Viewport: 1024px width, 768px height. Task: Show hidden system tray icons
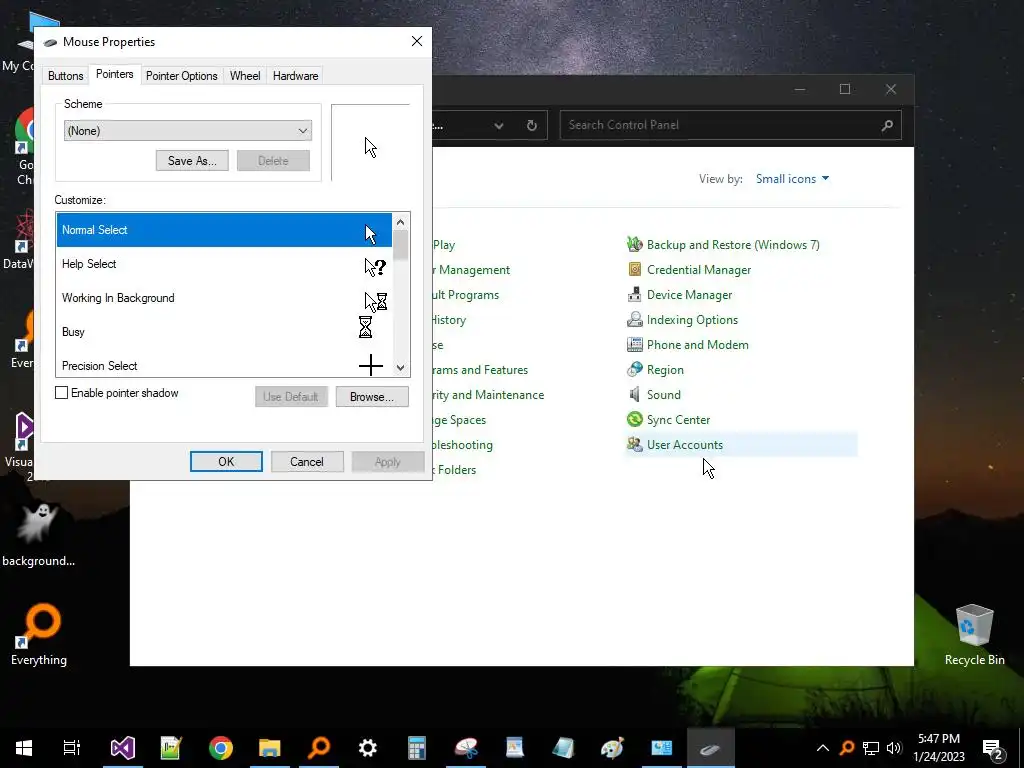[823, 748]
